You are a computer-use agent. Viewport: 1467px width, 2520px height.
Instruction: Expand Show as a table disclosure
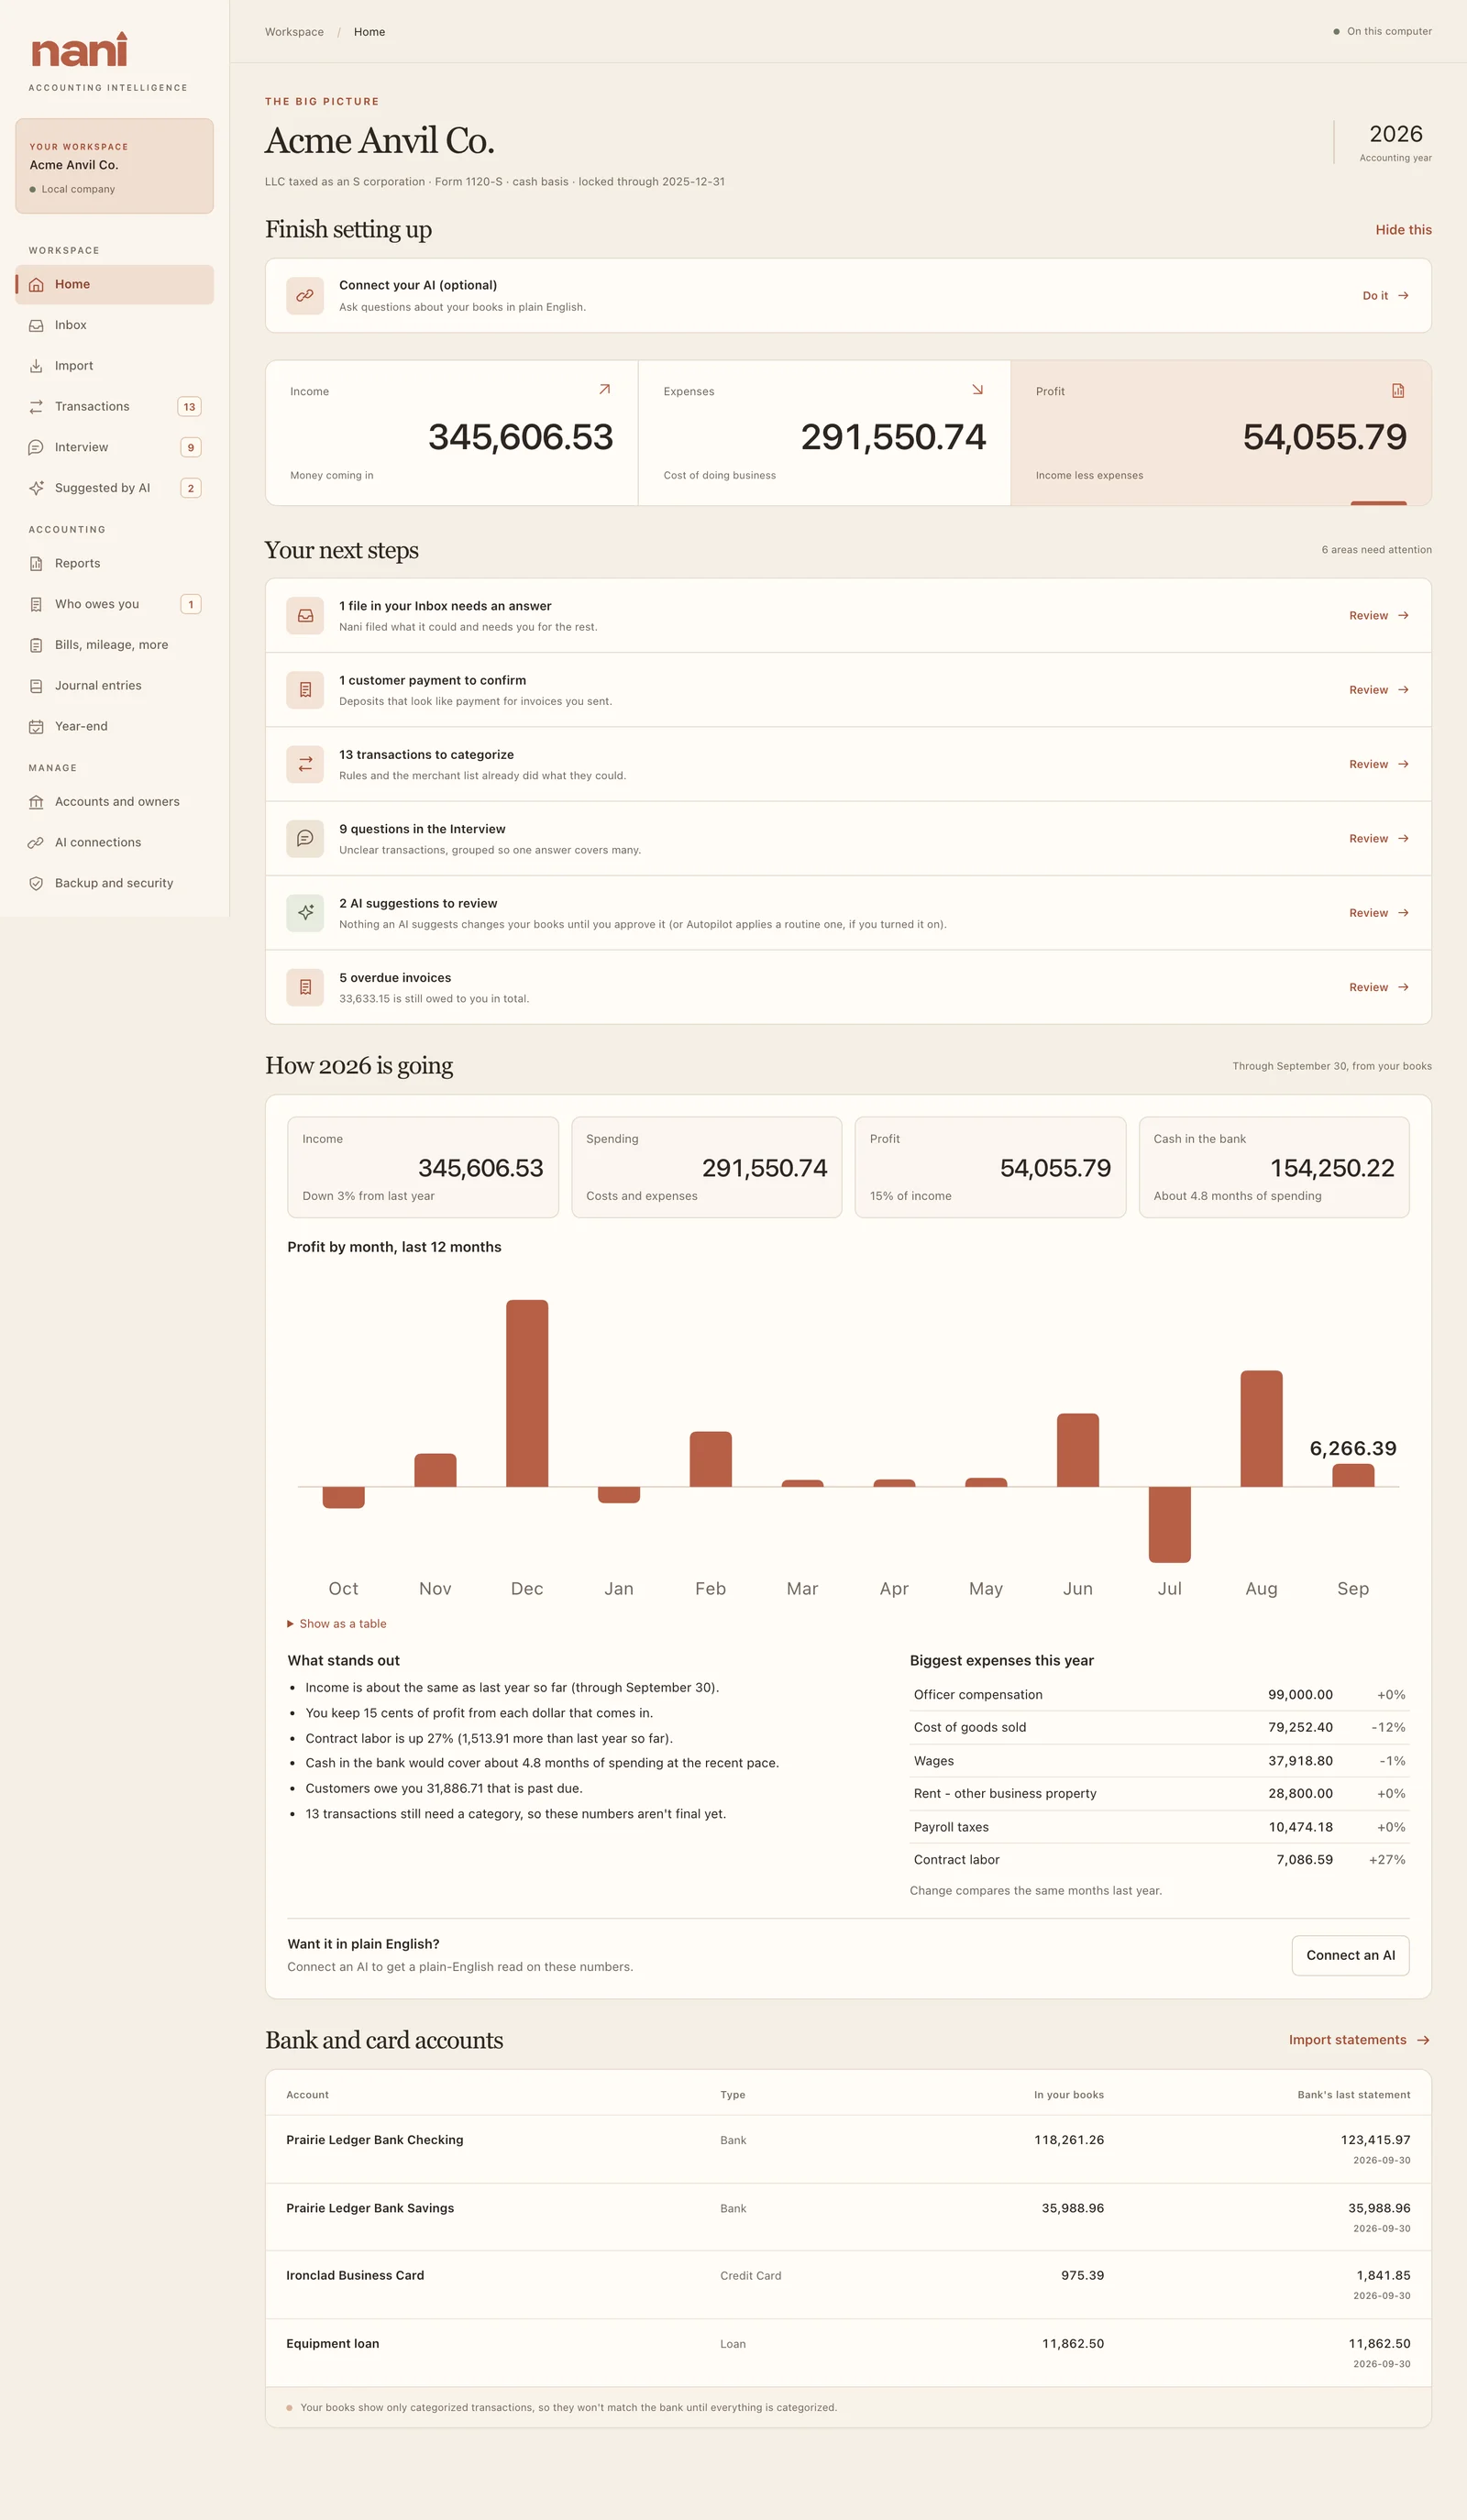pyautogui.click(x=337, y=1624)
